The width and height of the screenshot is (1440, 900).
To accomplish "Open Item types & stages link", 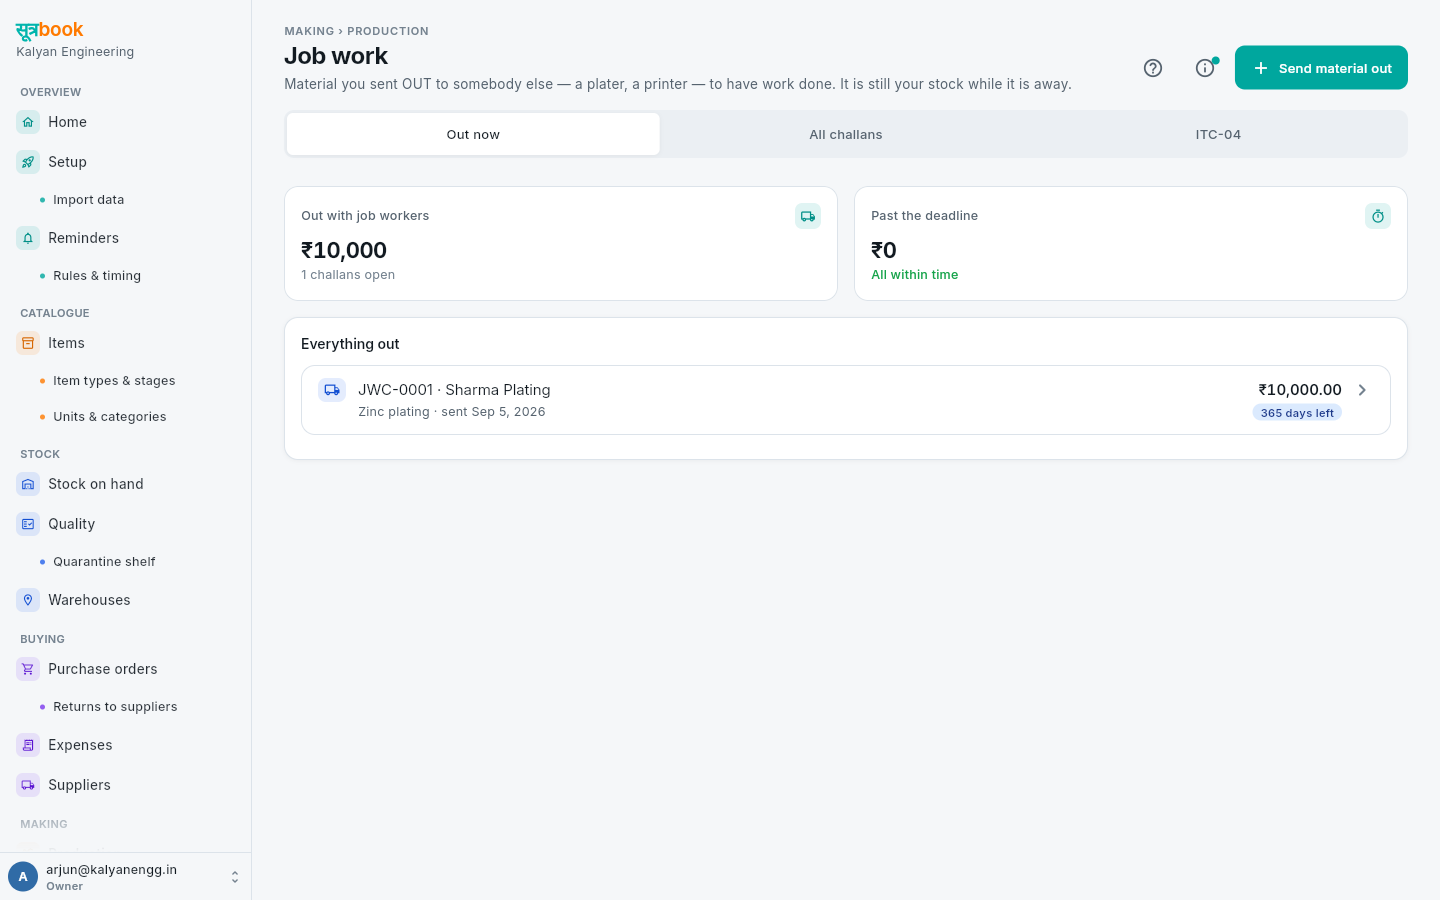I will click(x=114, y=381).
